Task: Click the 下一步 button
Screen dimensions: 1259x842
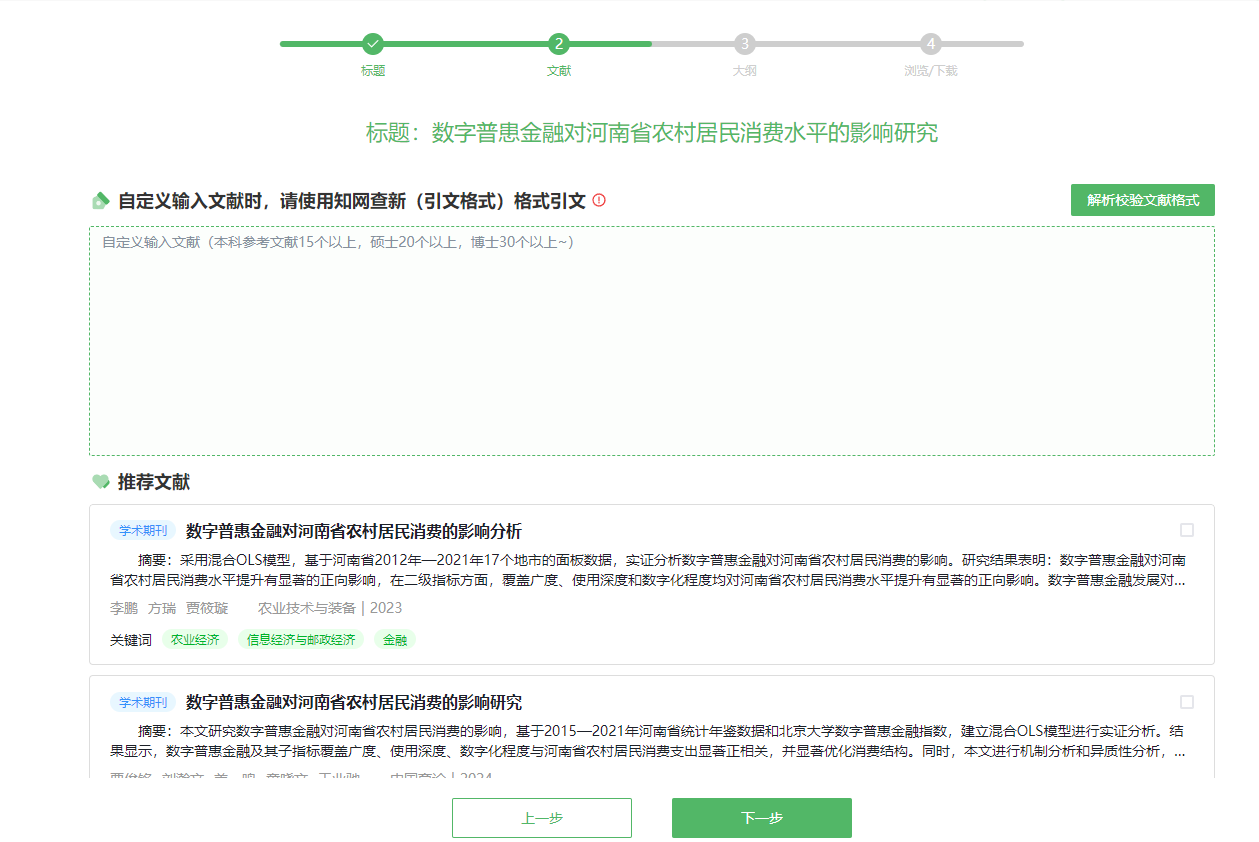Action: (762, 818)
